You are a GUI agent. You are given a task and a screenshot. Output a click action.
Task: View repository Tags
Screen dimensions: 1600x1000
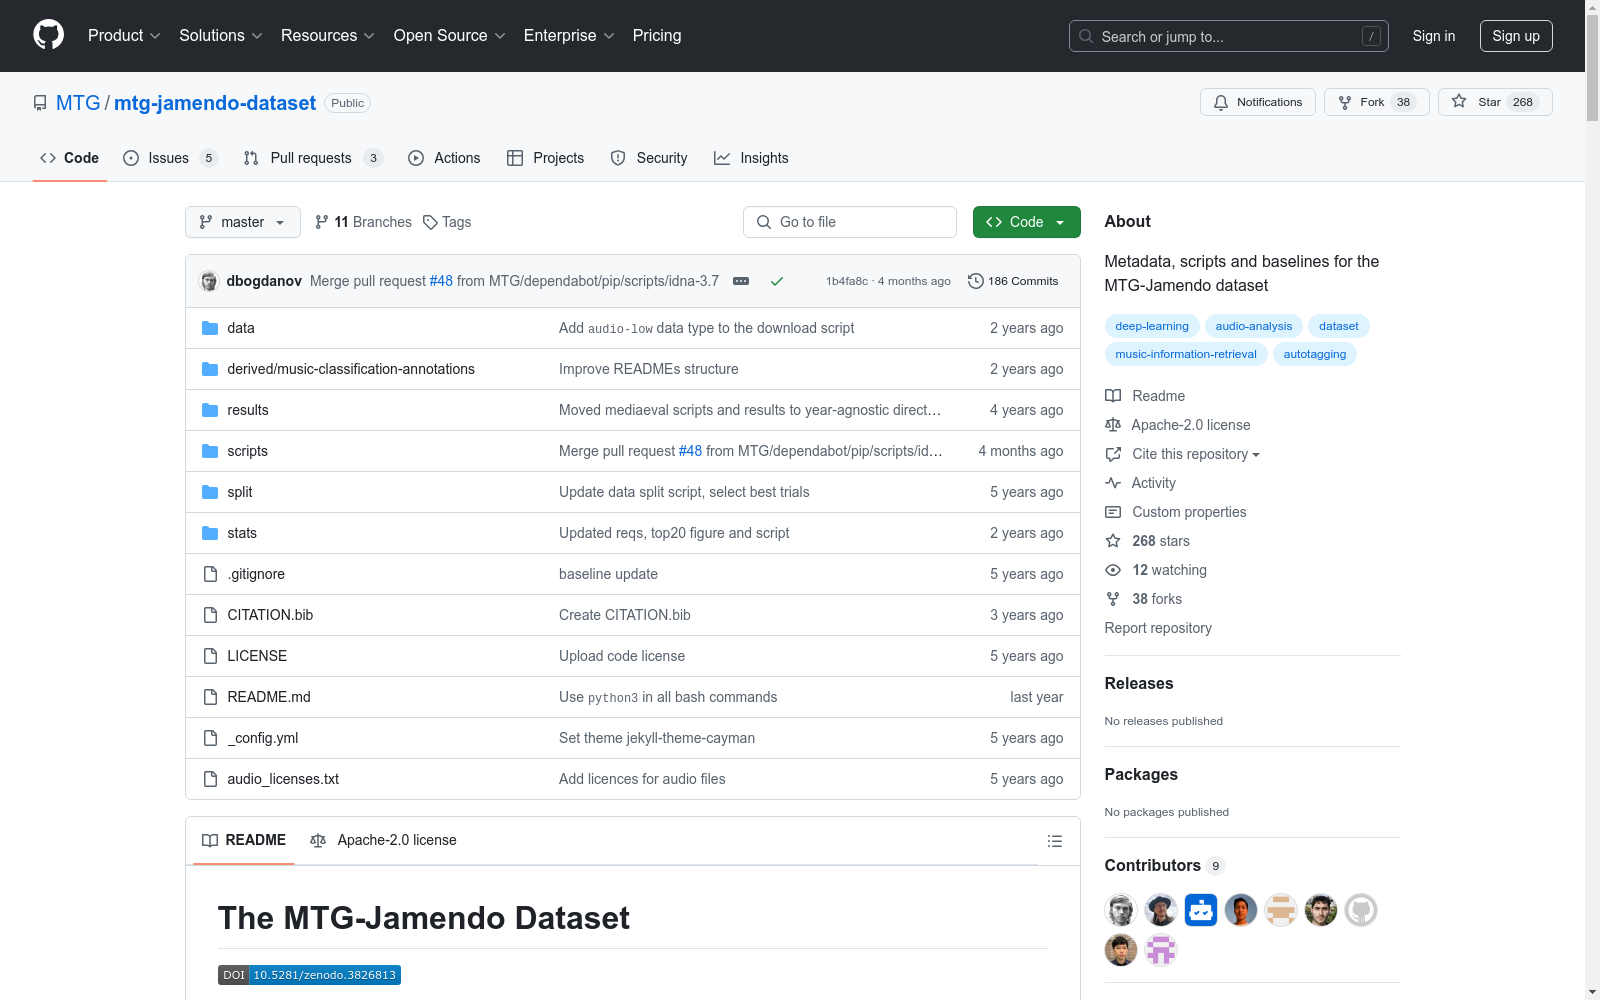pos(447,222)
